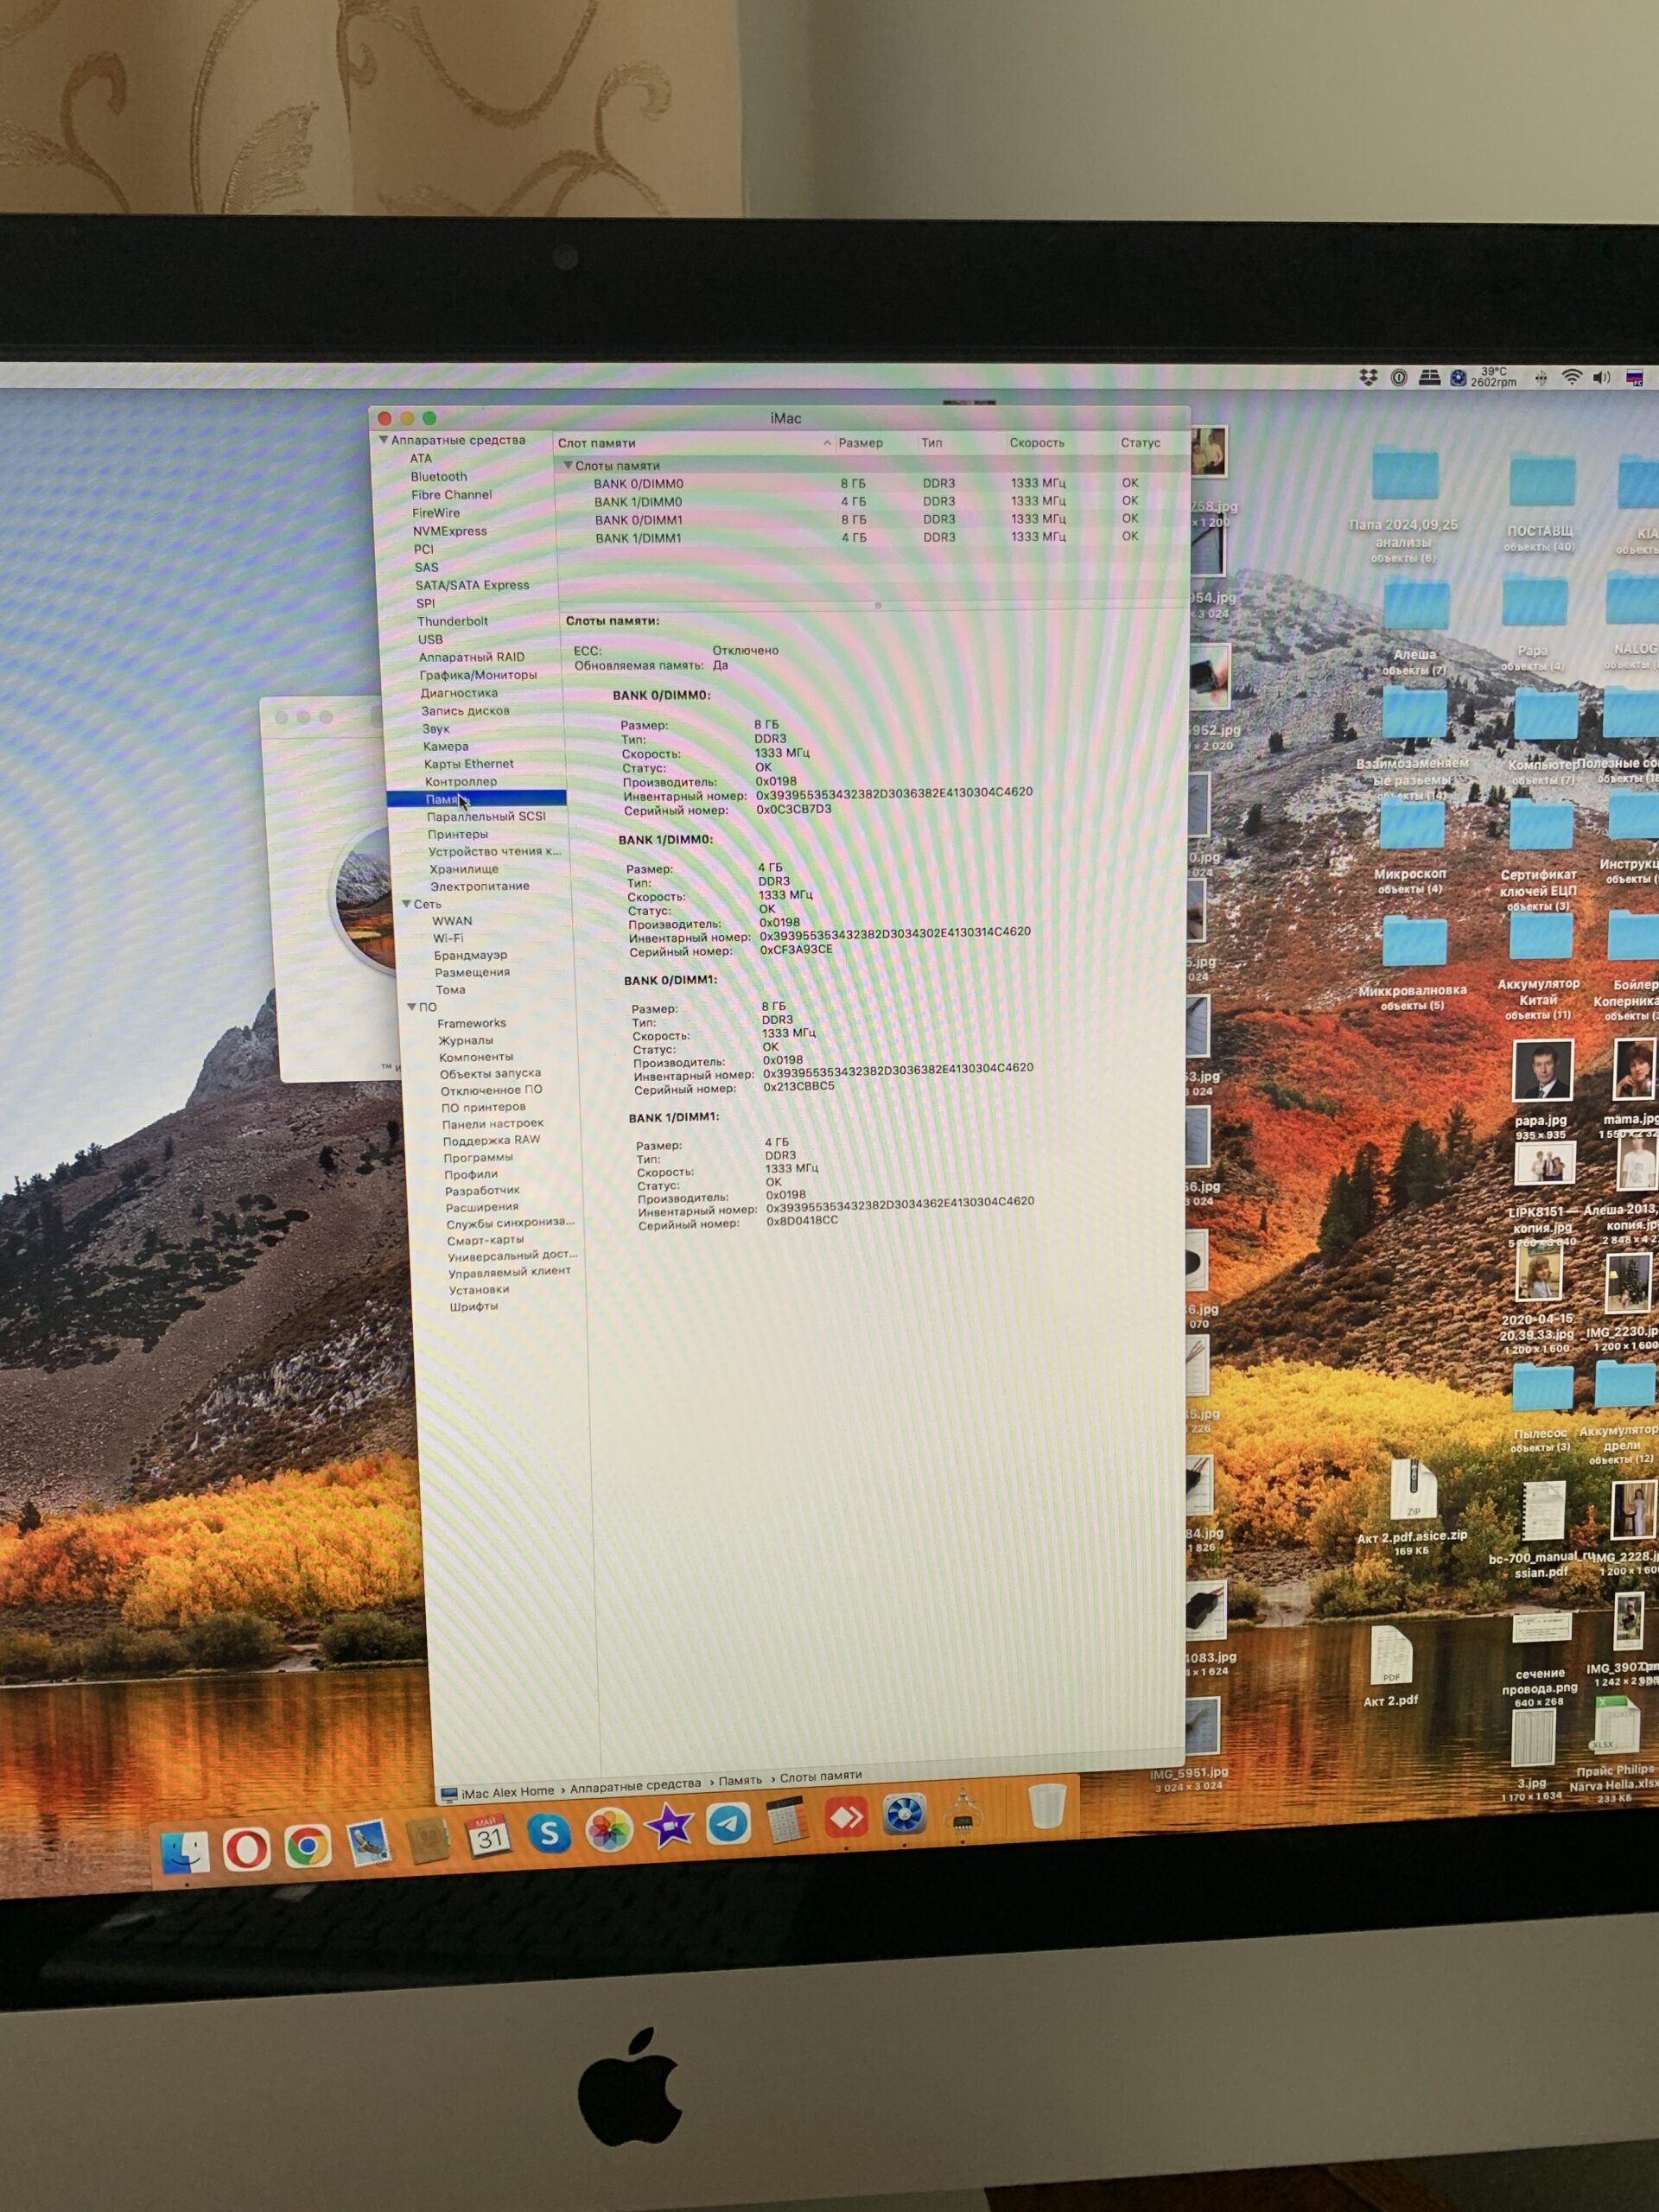Click Аппаратные средства in path bar

(x=635, y=1785)
